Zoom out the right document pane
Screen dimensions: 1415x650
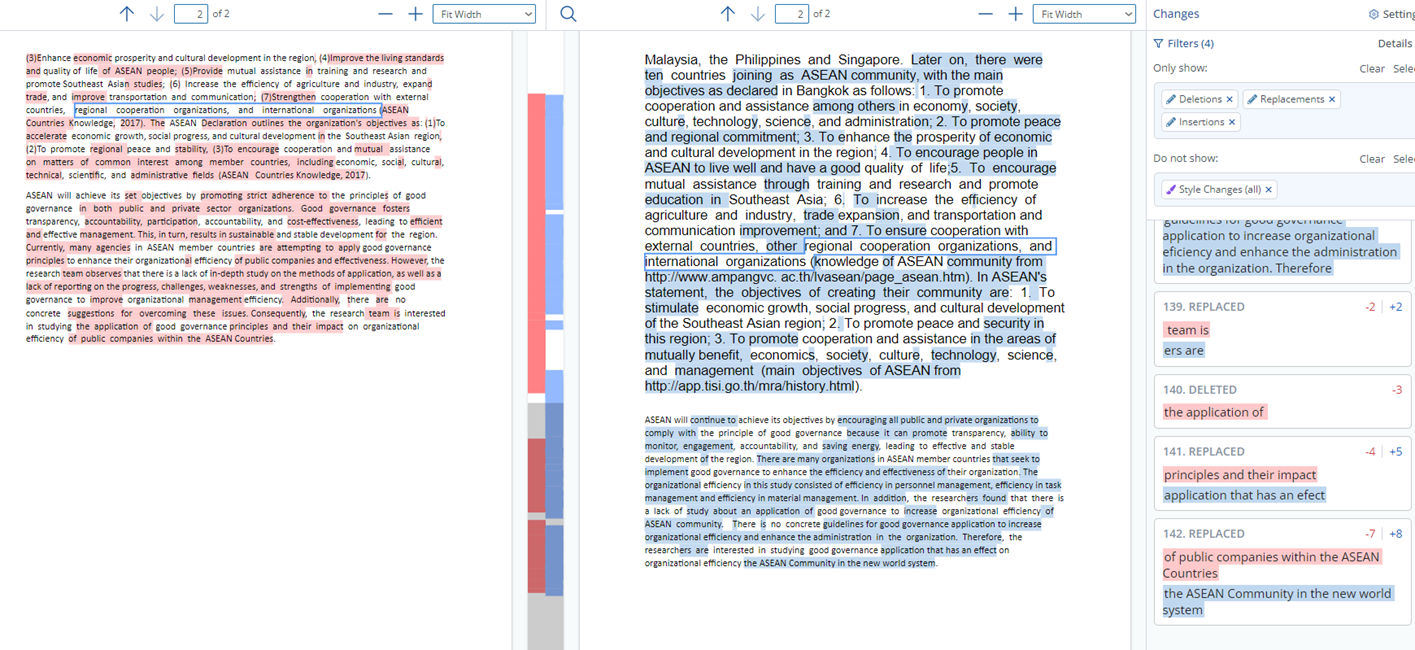click(x=985, y=14)
